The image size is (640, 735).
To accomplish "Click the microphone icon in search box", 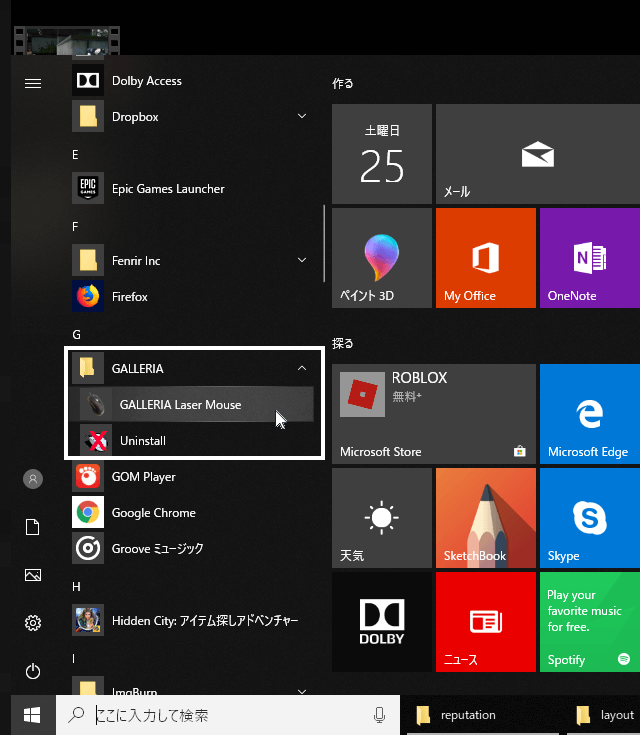I will tap(379, 715).
